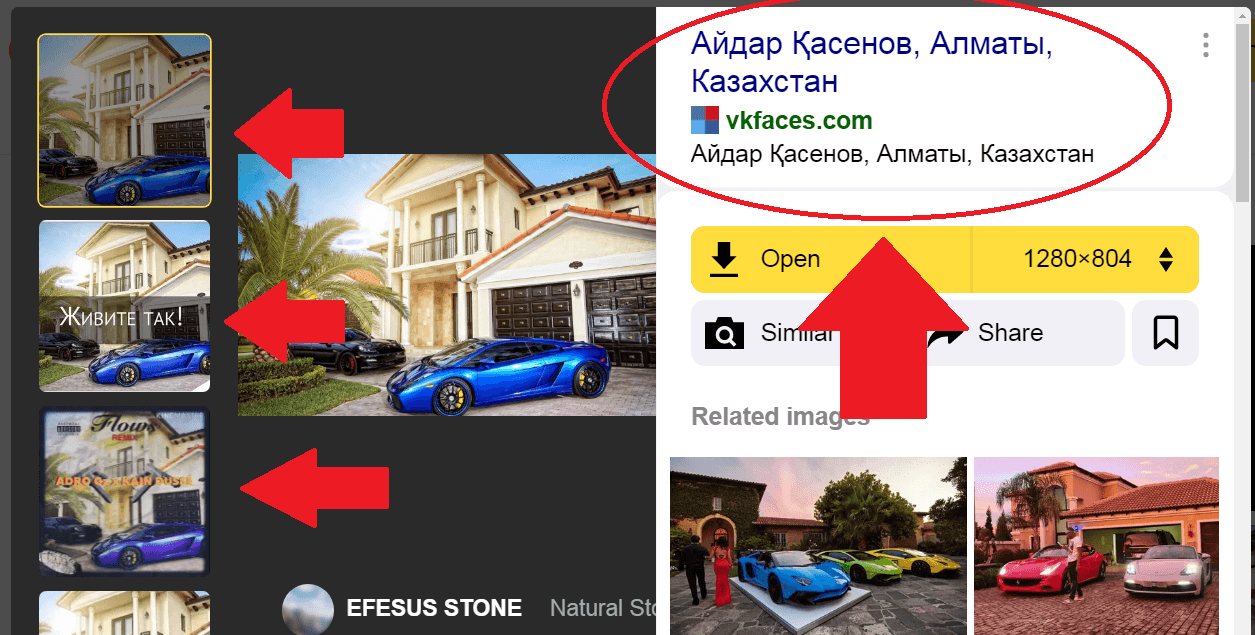The image size is (1255, 635).
Task: Open the Айдар Қасенов title link
Action: pos(871,62)
